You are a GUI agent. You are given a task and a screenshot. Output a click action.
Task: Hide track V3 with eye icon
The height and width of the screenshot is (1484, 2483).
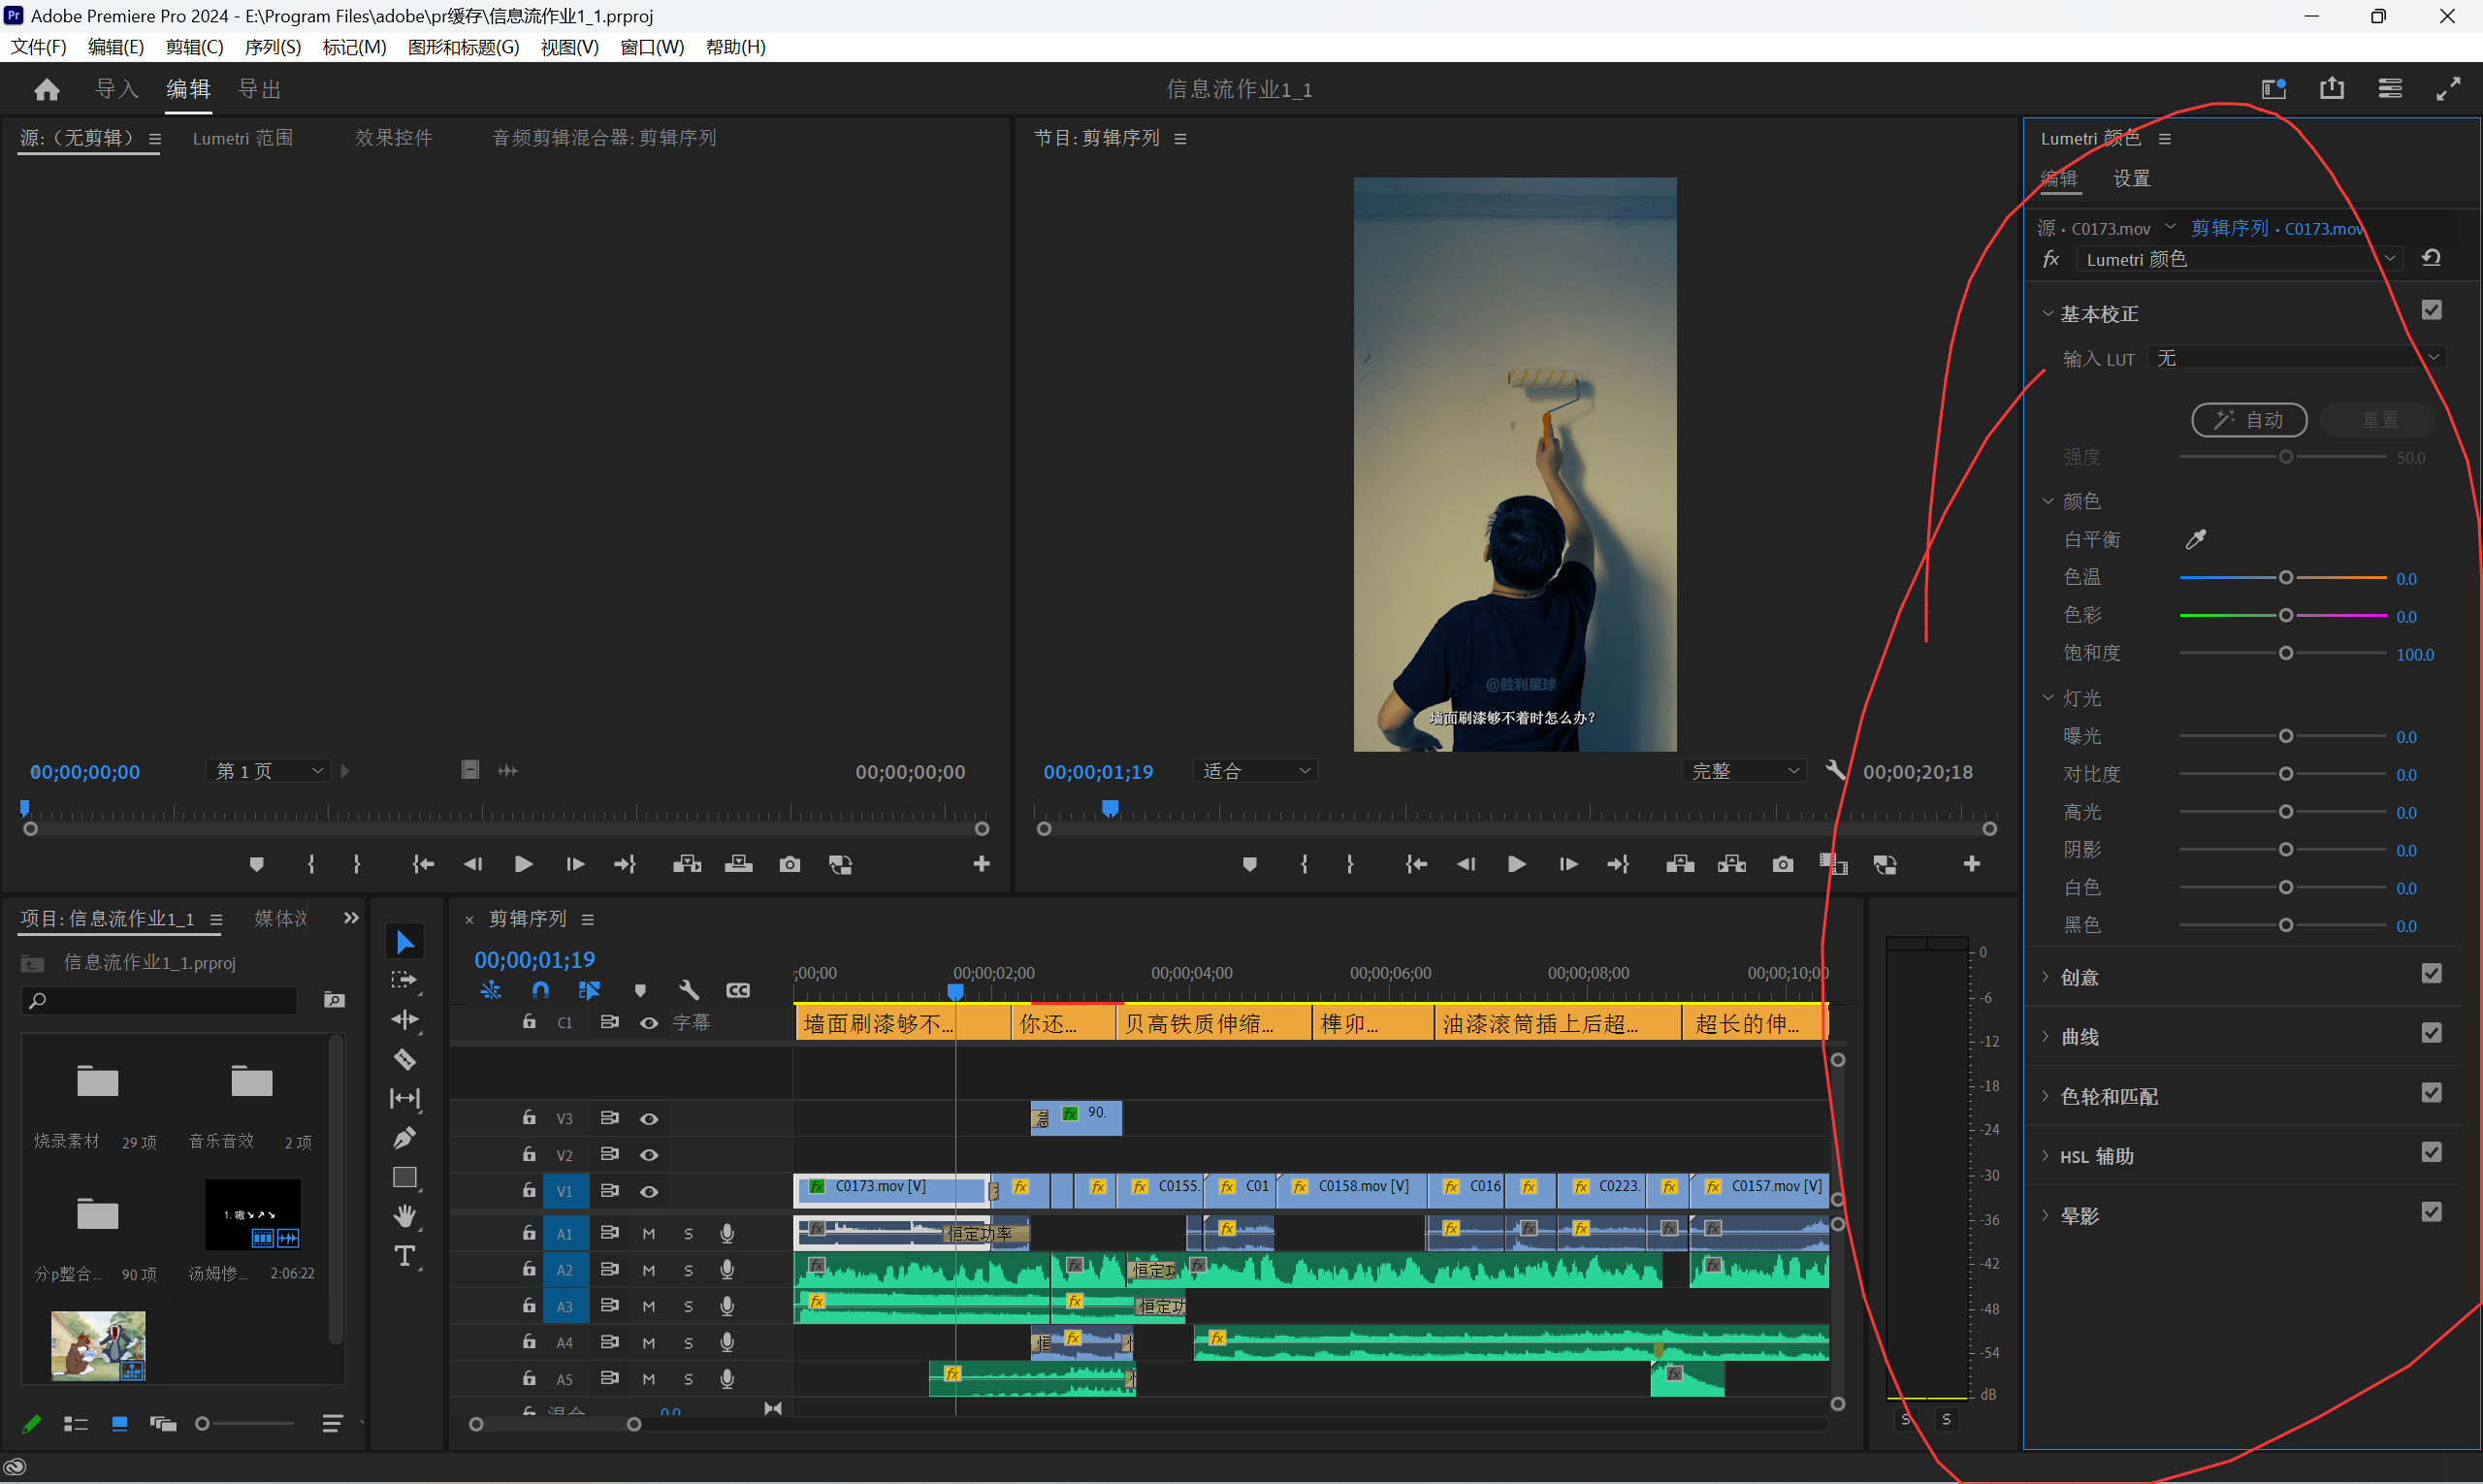click(x=649, y=1119)
